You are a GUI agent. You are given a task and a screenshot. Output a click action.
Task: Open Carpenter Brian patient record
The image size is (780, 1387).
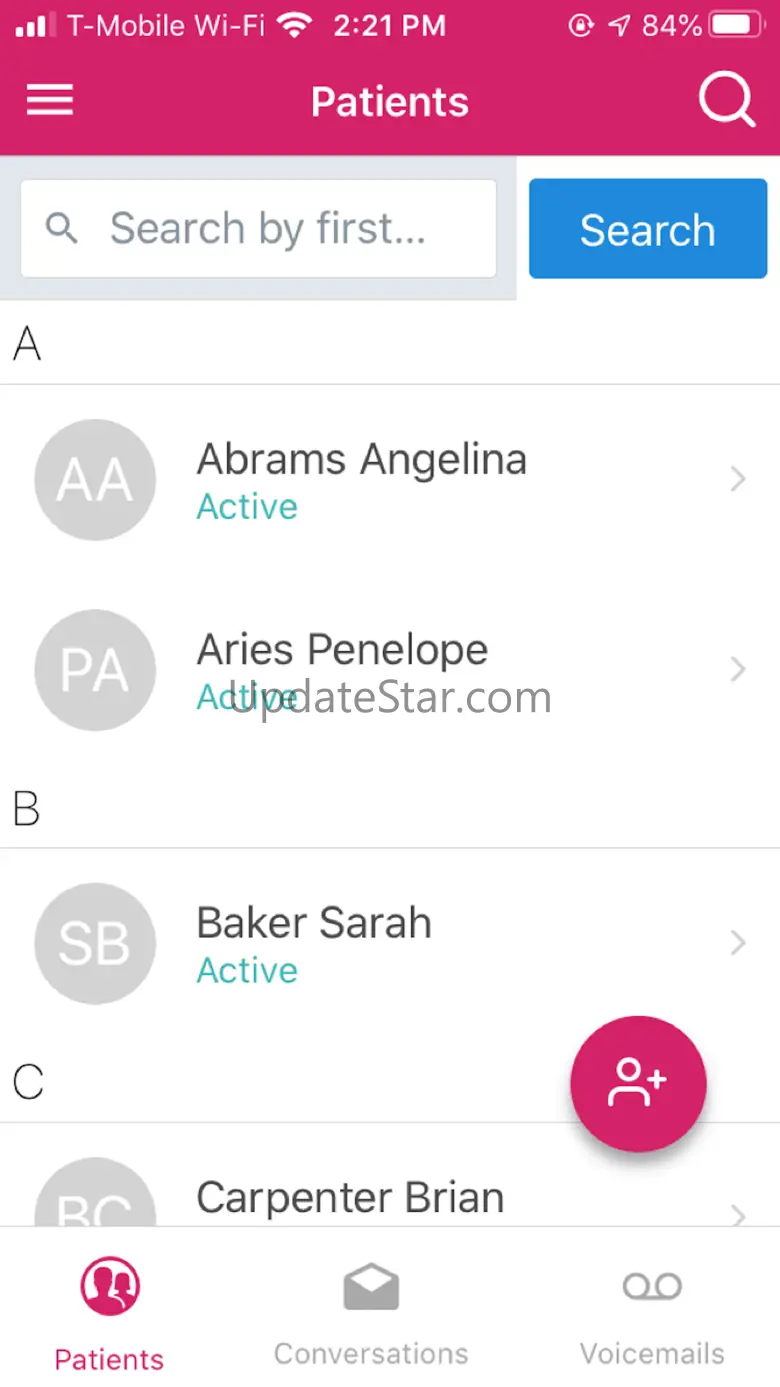(350, 1197)
